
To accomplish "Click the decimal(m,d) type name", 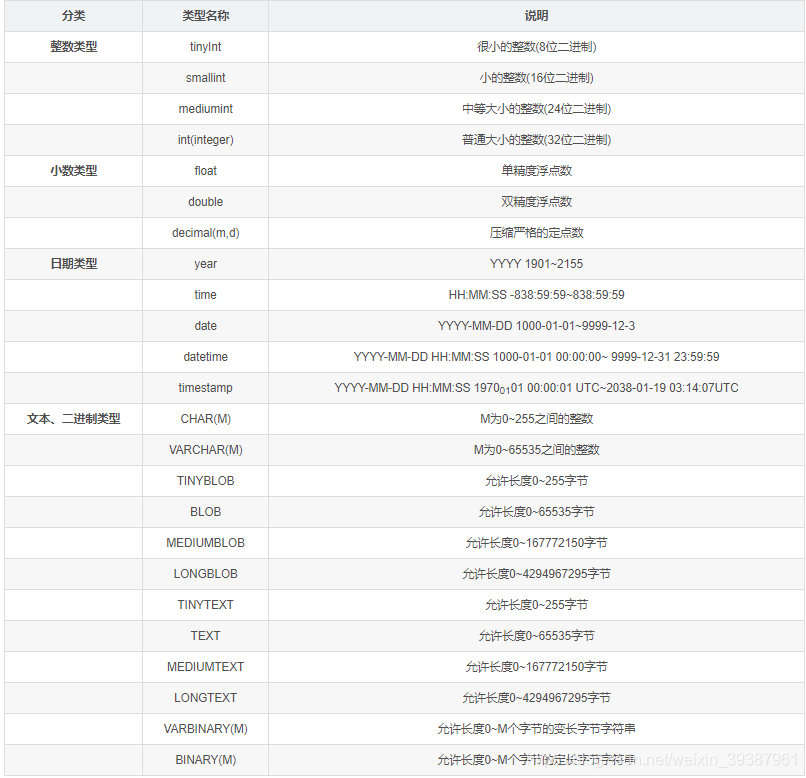I will (x=206, y=233).
